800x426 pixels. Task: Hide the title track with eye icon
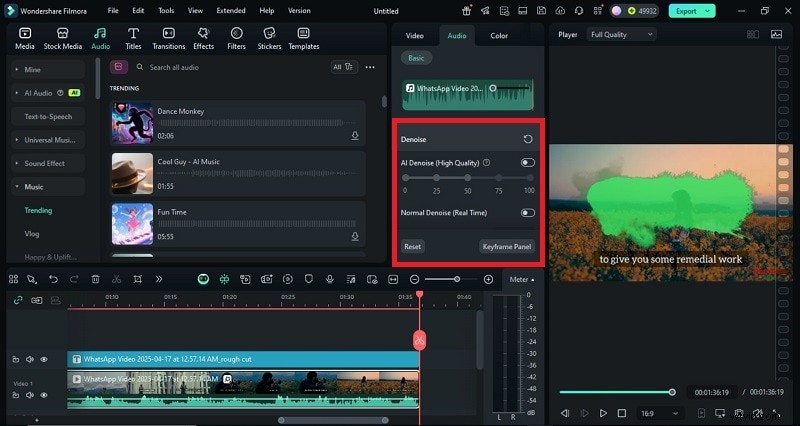click(44, 359)
